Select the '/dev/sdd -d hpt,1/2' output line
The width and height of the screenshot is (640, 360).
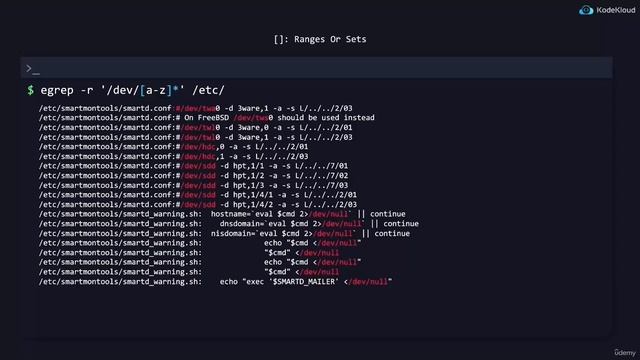(193, 176)
